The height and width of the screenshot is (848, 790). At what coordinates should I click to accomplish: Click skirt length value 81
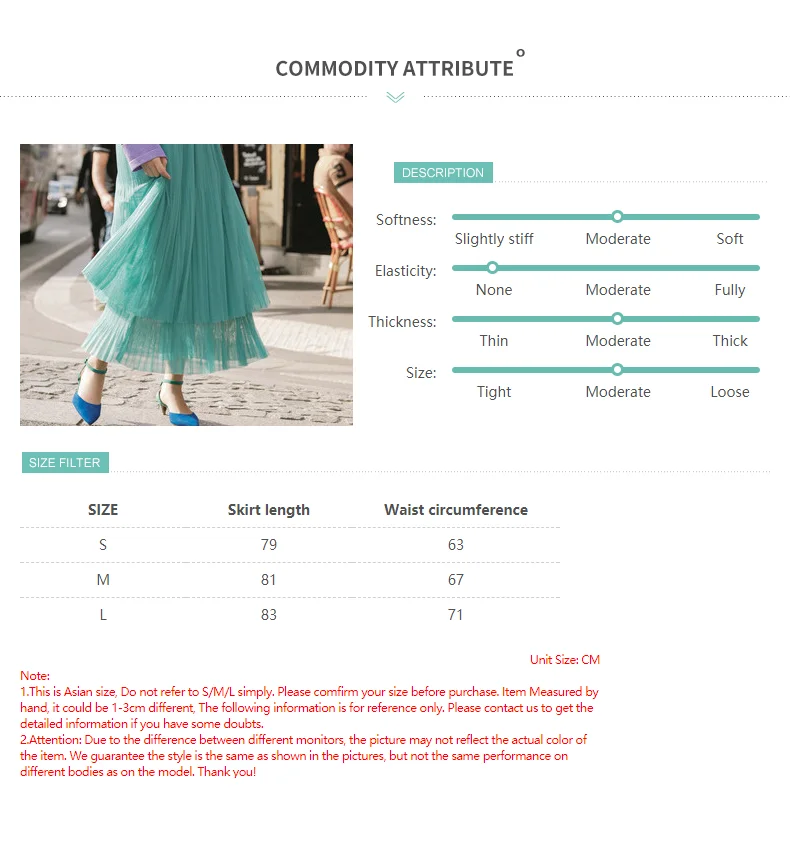[269, 580]
